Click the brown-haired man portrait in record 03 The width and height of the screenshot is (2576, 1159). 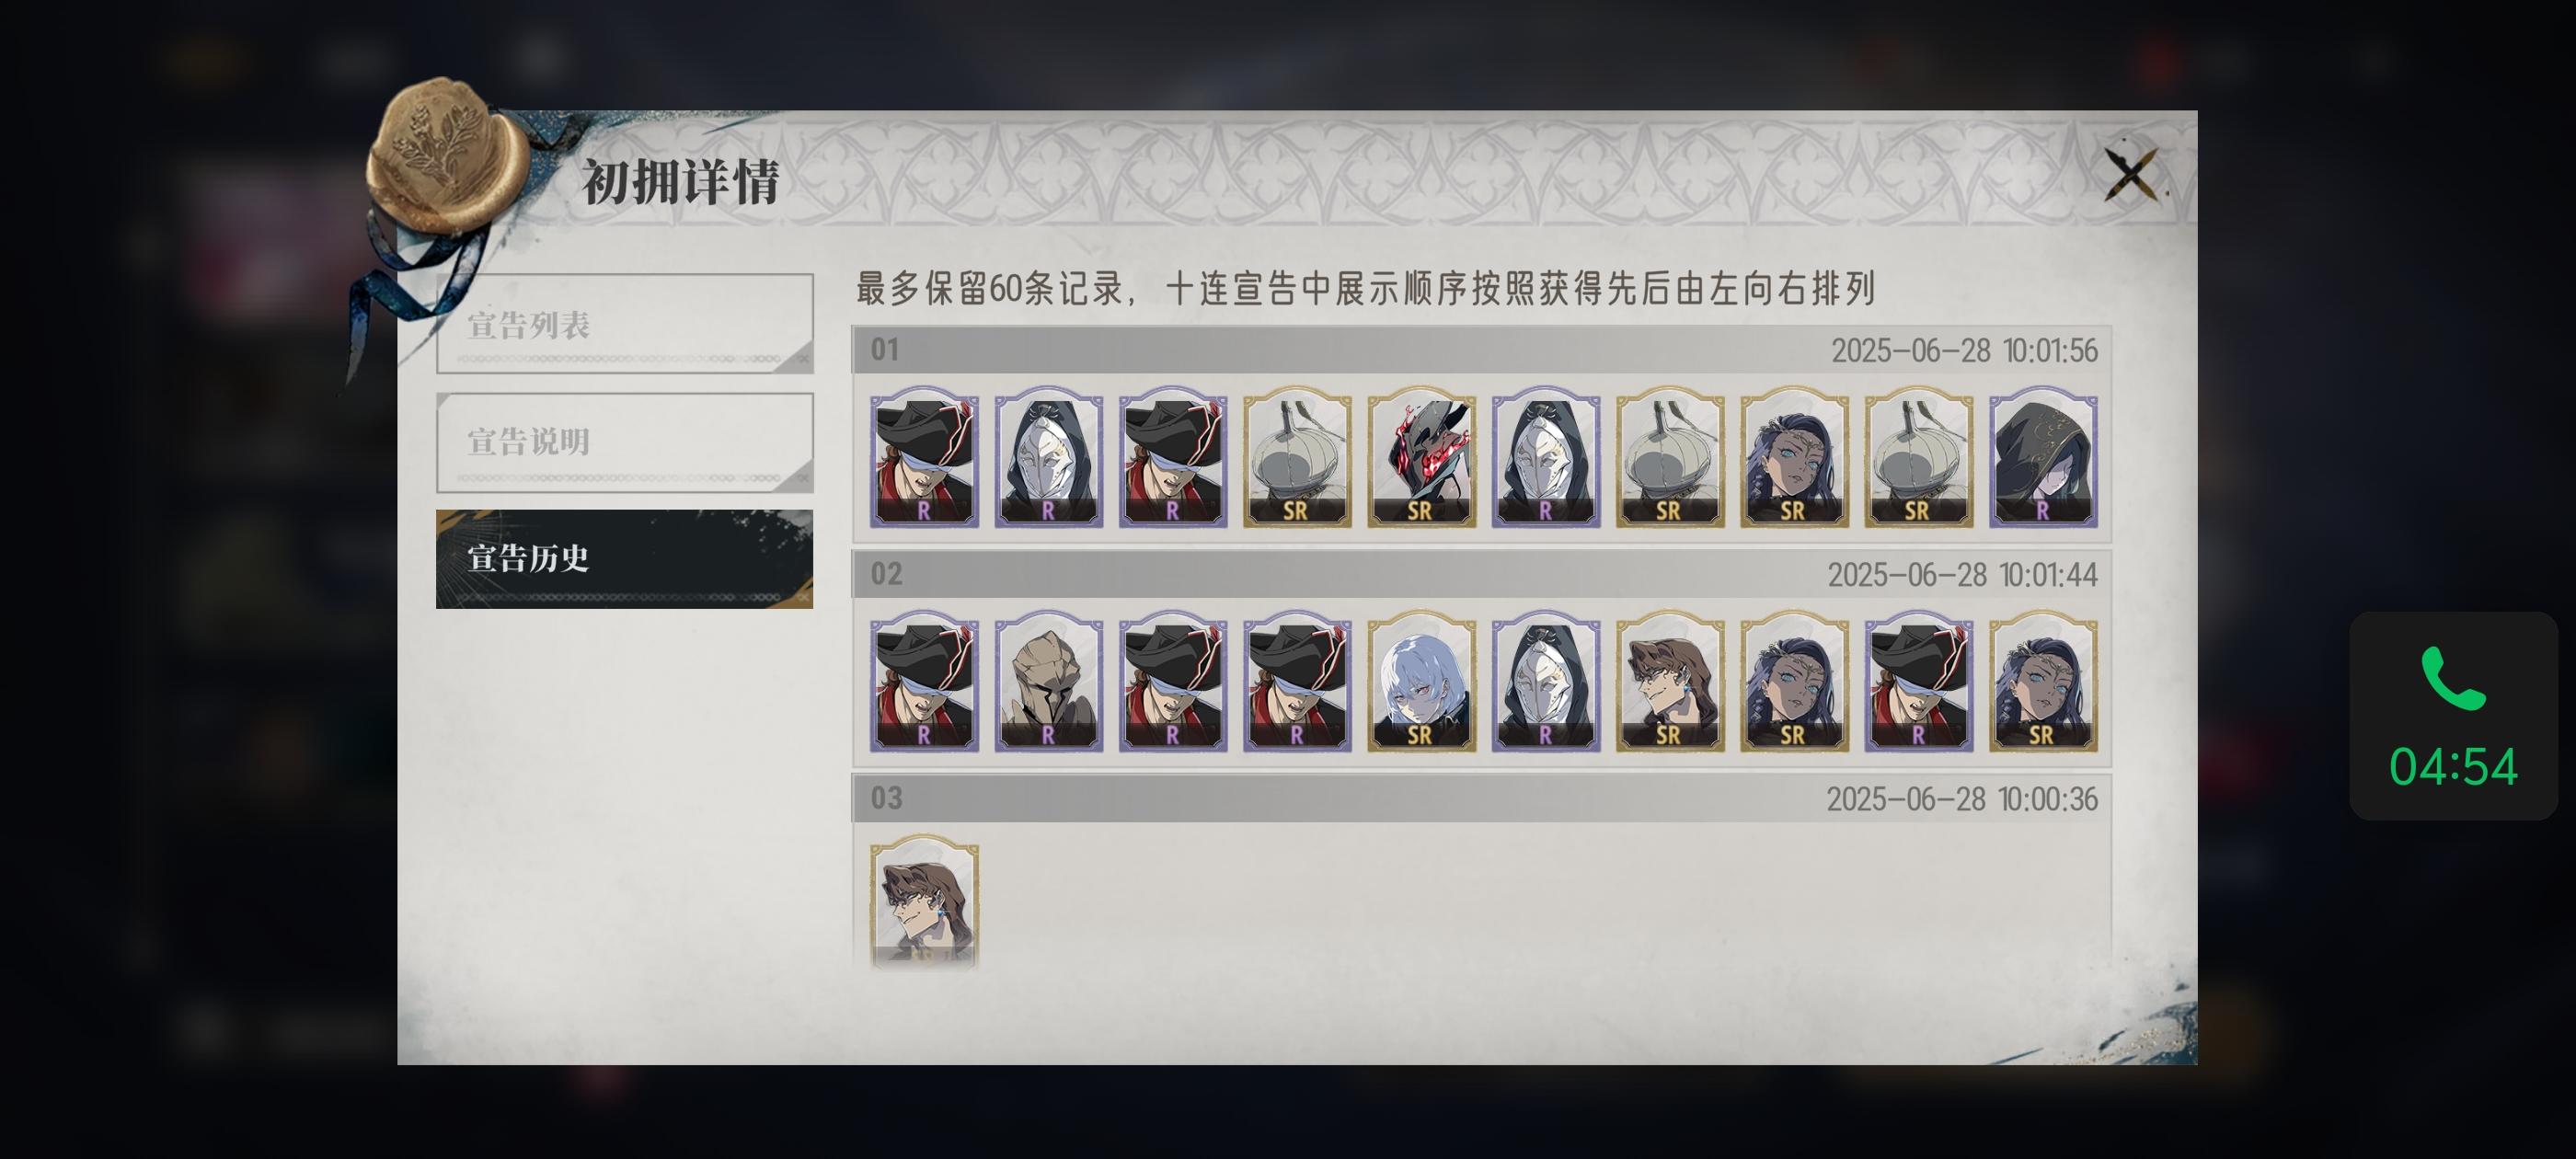(924, 901)
